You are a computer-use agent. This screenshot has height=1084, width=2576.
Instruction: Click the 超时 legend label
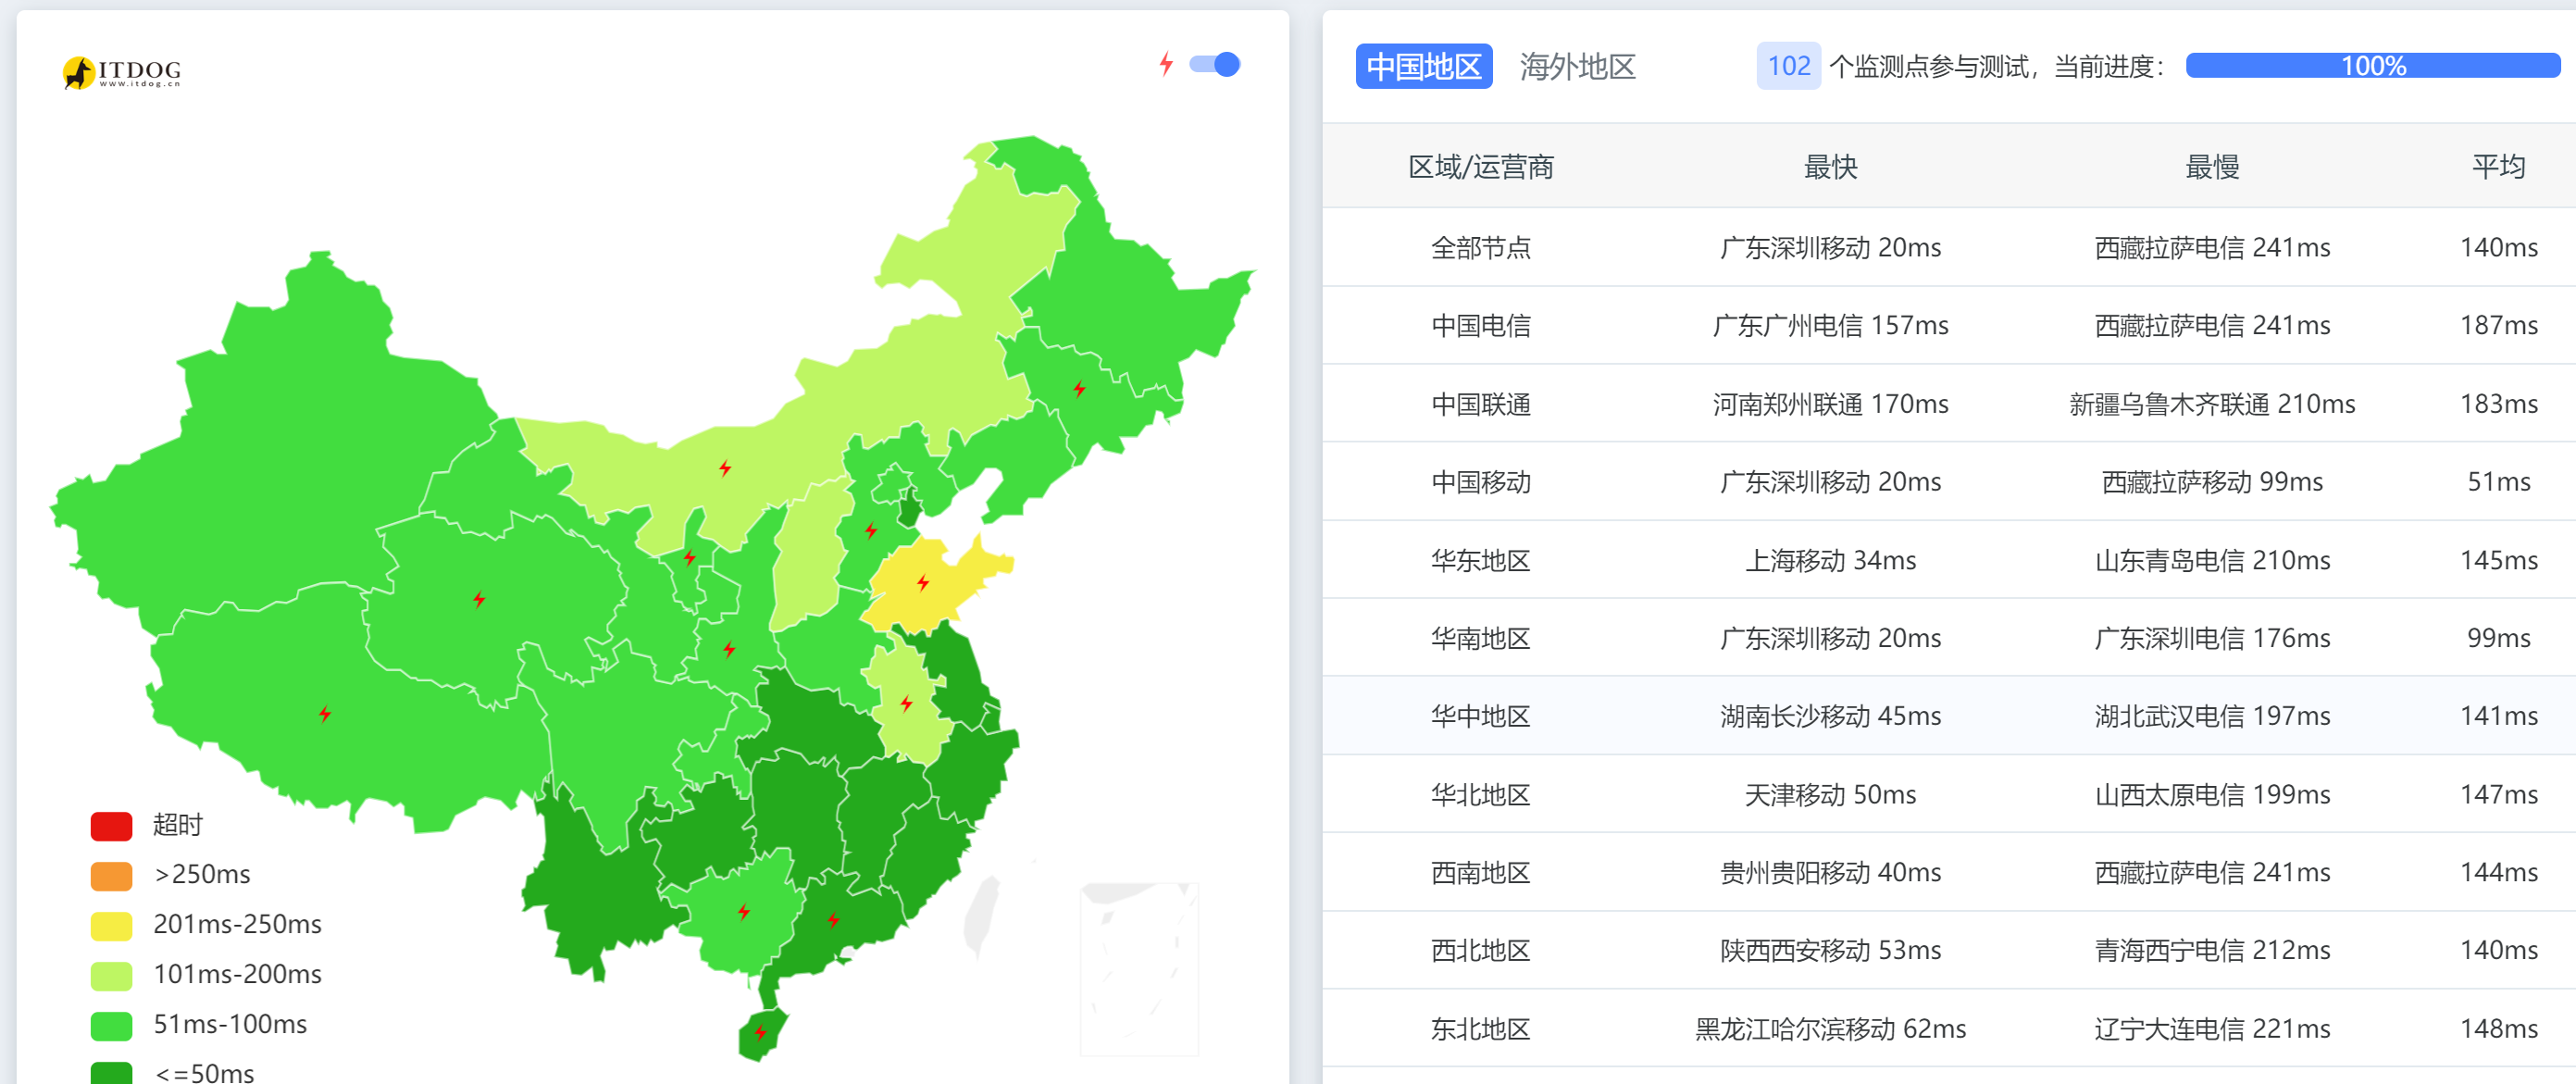[178, 825]
